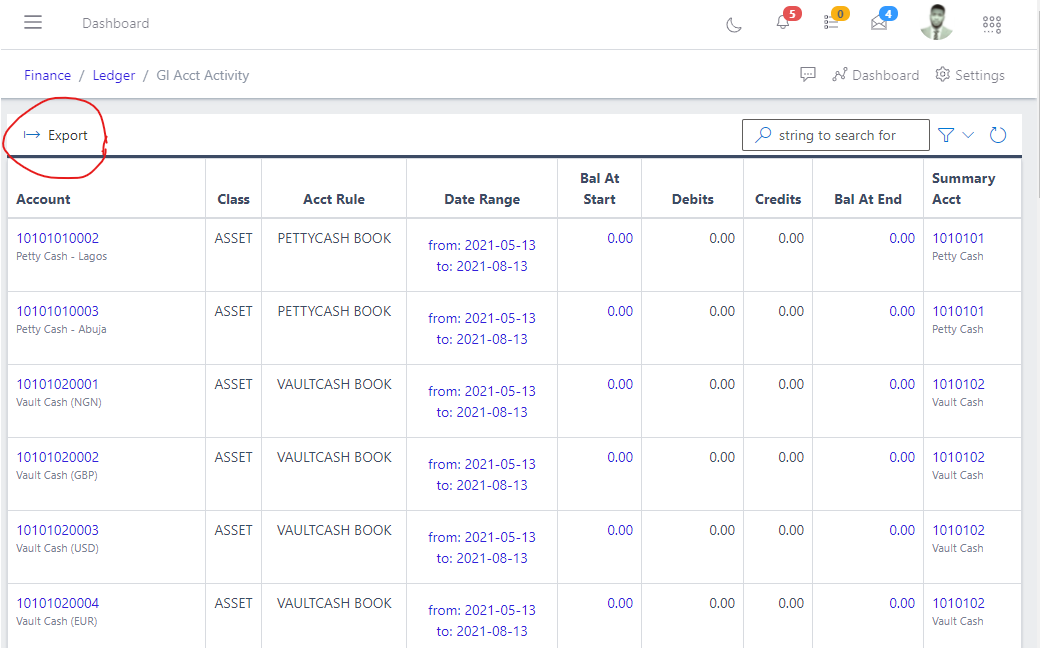
Task: Open Settings from the breadcrumb bar
Action: [x=969, y=74]
